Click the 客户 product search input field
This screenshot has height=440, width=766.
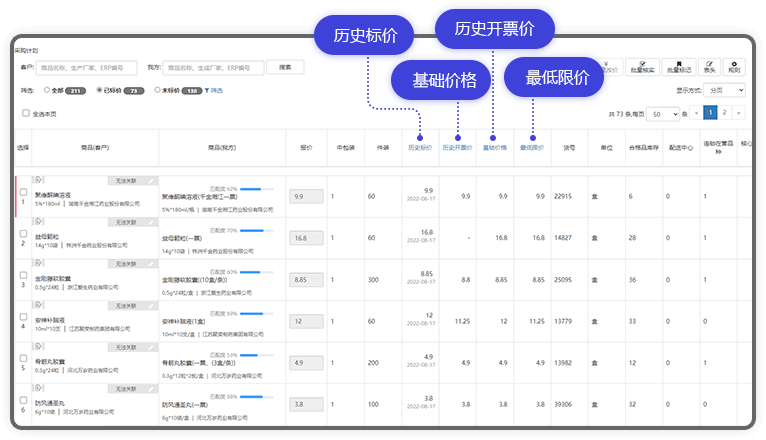click(x=87, y=68)
